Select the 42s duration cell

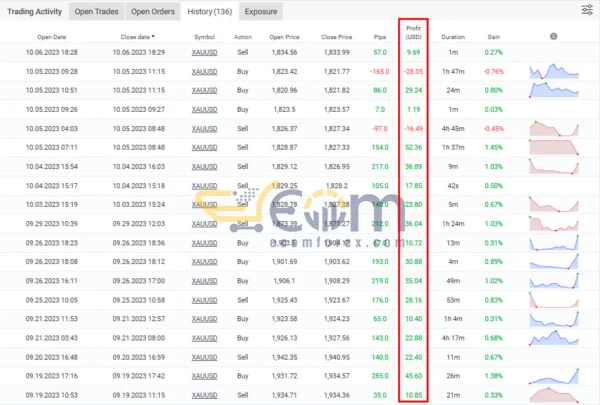453,186
